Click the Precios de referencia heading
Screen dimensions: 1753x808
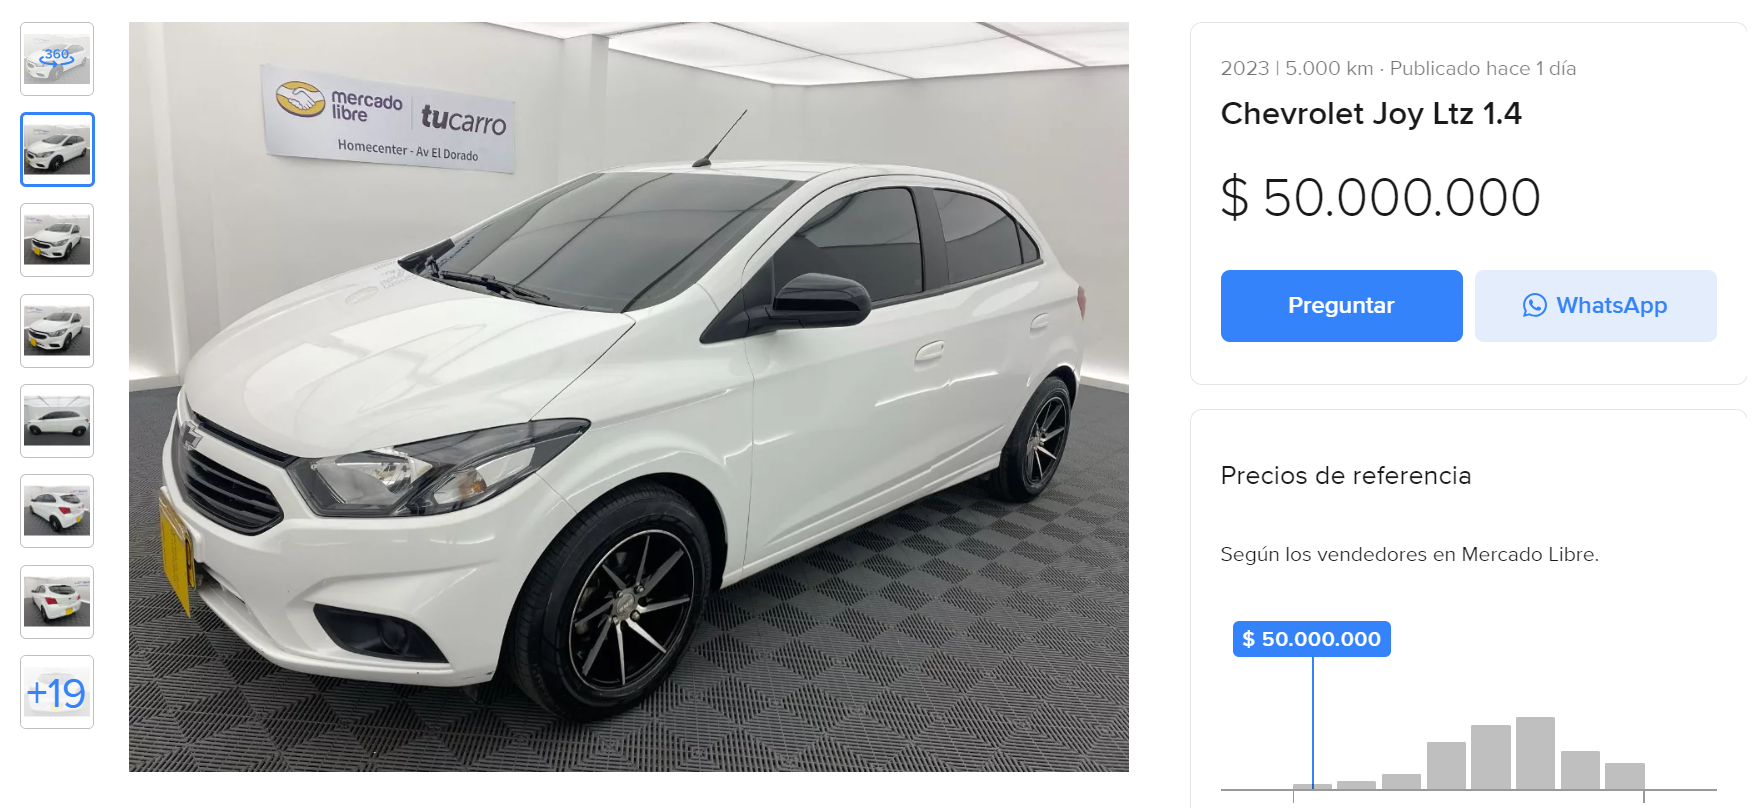click(x=1346, y=476)
